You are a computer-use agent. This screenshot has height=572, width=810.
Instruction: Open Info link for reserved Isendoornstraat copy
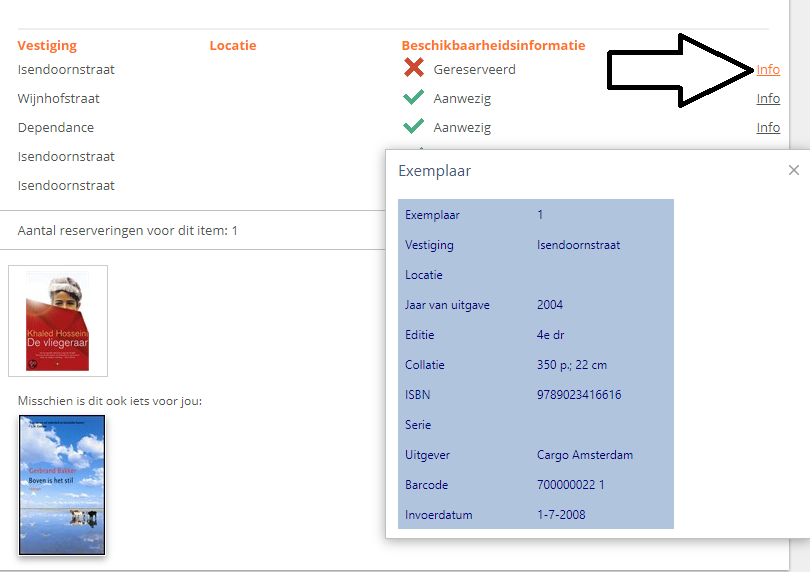pyautogui.click(x=768, y=70)
